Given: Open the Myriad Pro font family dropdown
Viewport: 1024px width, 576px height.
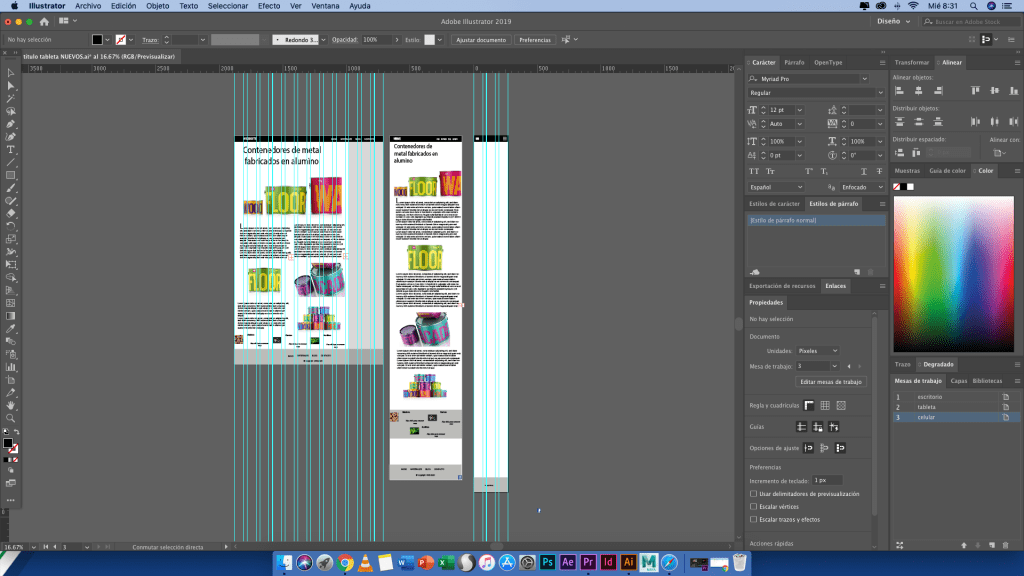Looking at the screenshot, I should point(864,78).
